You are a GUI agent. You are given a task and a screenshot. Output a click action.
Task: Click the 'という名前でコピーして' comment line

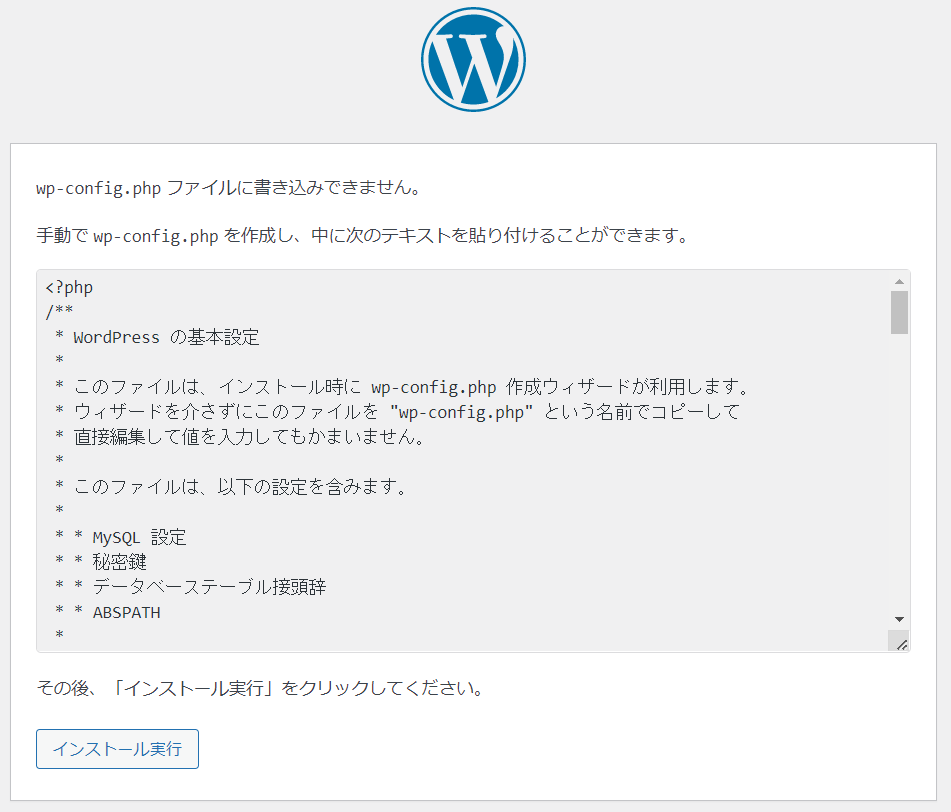(398, 412)
